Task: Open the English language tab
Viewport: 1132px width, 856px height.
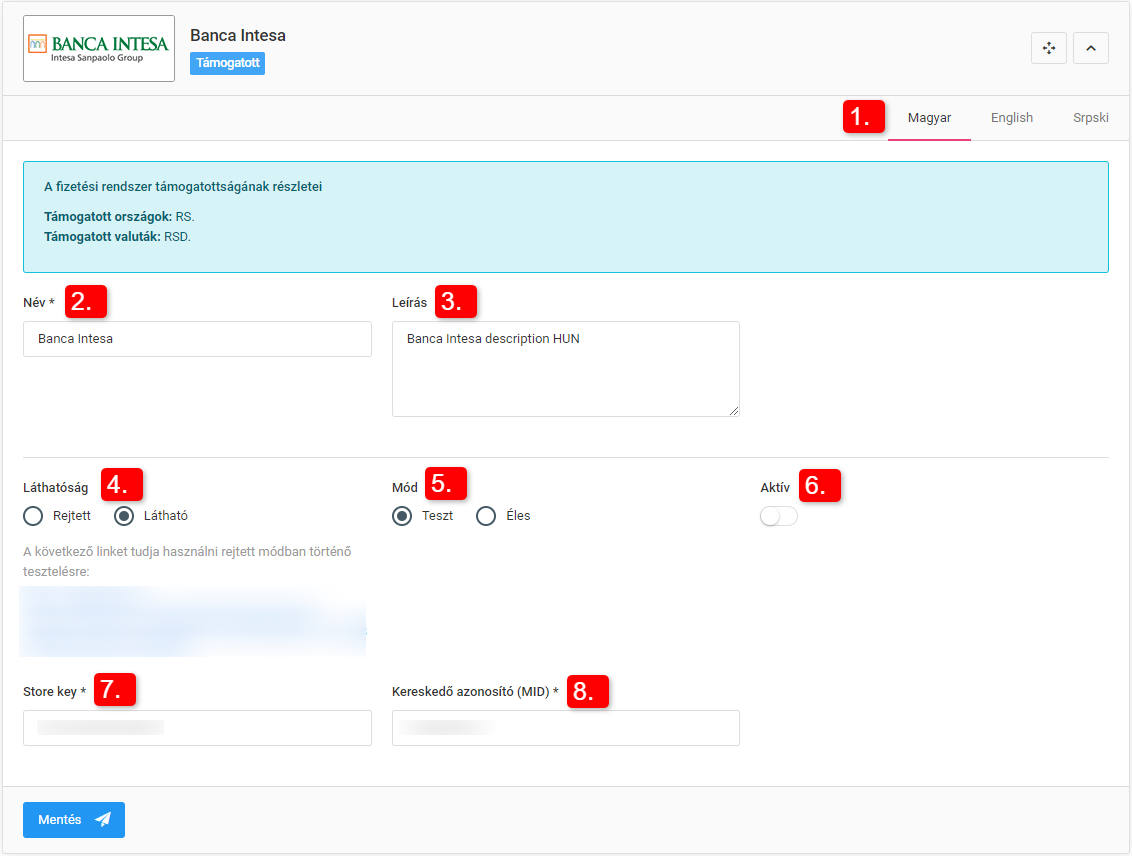Action: tap(1011, 118)
